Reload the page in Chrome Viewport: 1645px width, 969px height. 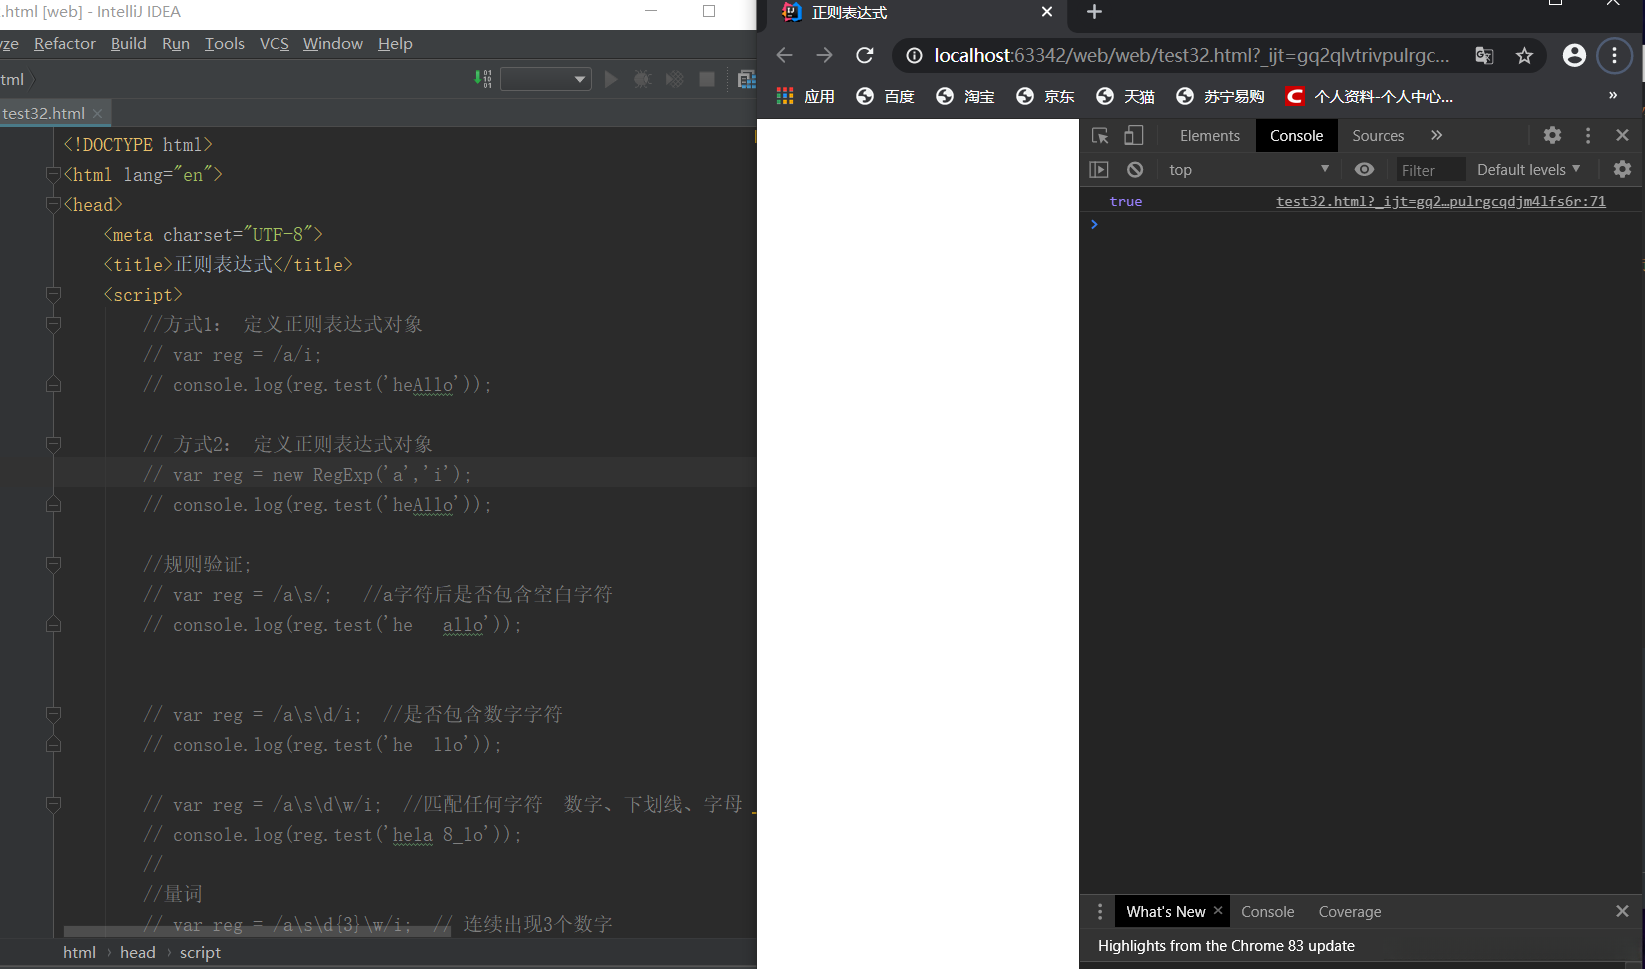click(x=865, y=55)
